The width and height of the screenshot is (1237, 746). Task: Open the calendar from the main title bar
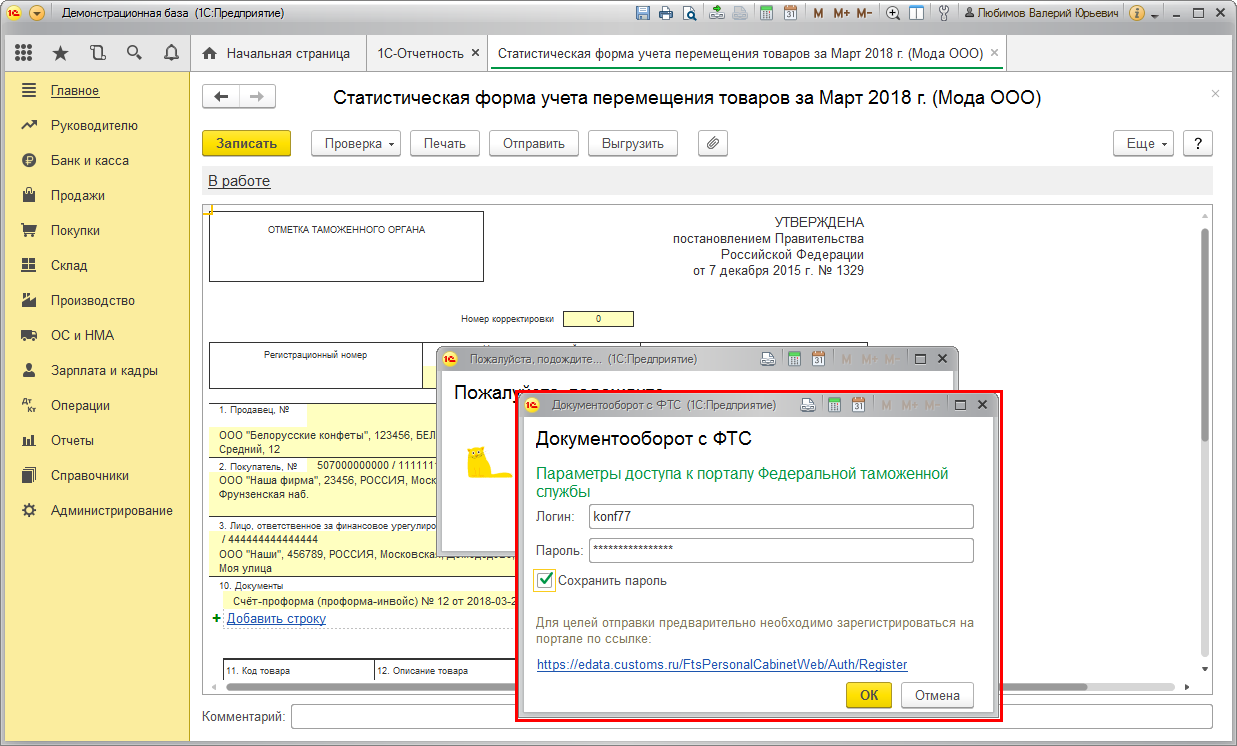click(x=790, y=14)
